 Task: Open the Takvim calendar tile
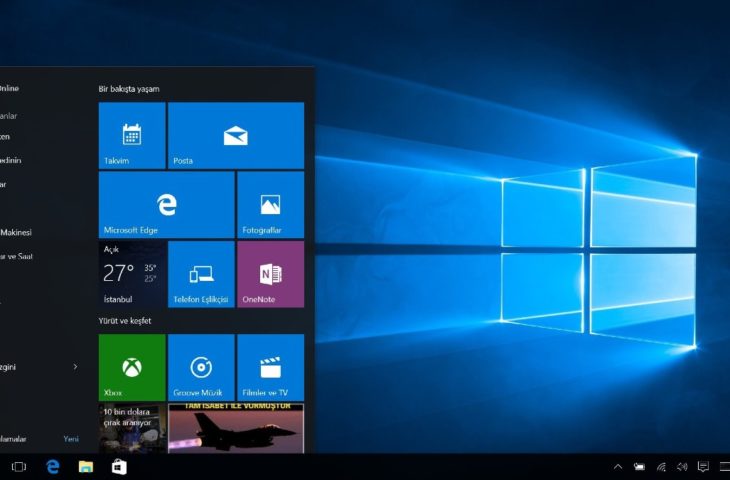click(132, 135)
